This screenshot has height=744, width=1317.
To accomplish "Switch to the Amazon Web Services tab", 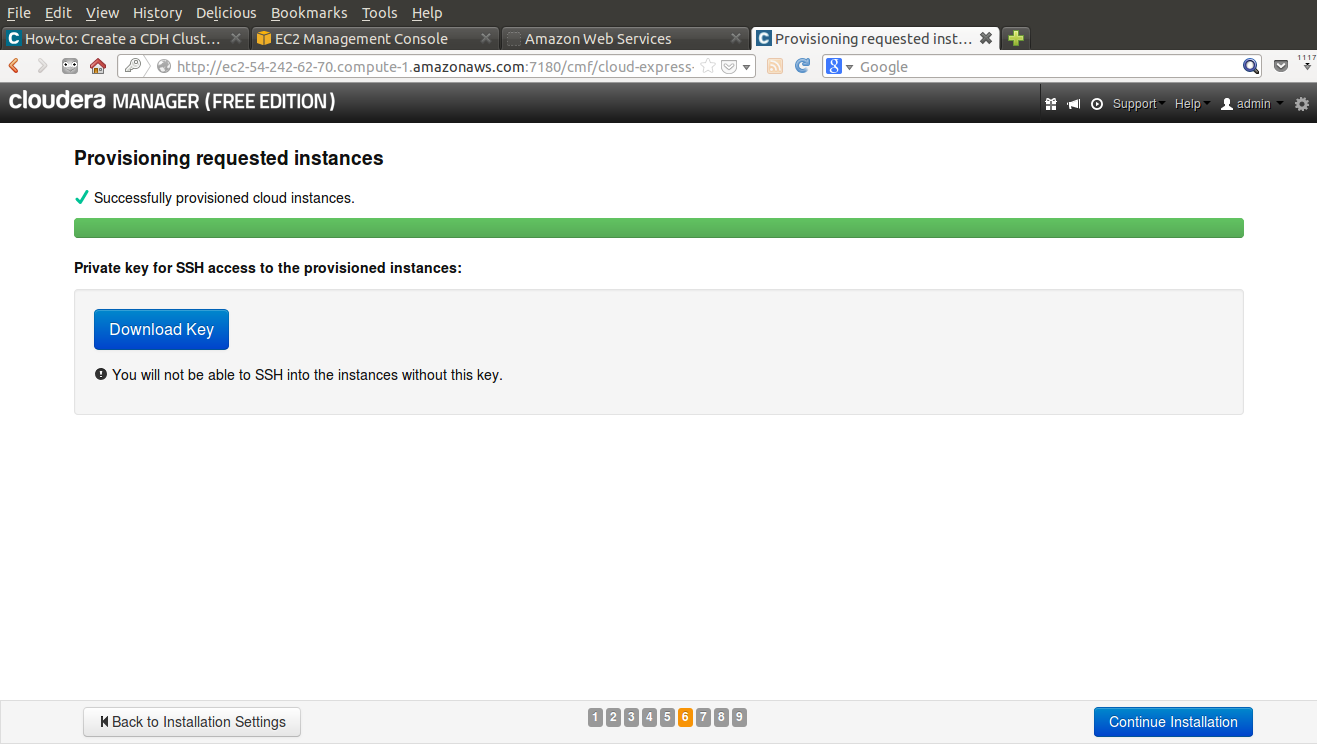I will pyautogui.click(x=624, y=38).
